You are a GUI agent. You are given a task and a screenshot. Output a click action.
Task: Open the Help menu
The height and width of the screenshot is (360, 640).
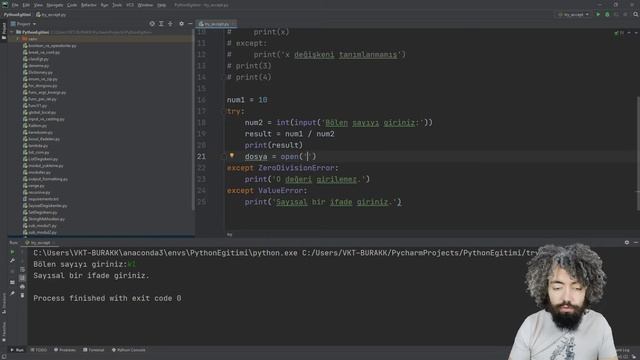click(x=162, y=5)
